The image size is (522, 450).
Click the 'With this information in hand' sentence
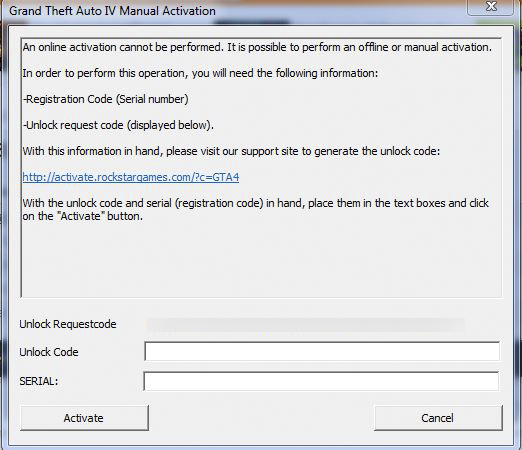[231, 151]
